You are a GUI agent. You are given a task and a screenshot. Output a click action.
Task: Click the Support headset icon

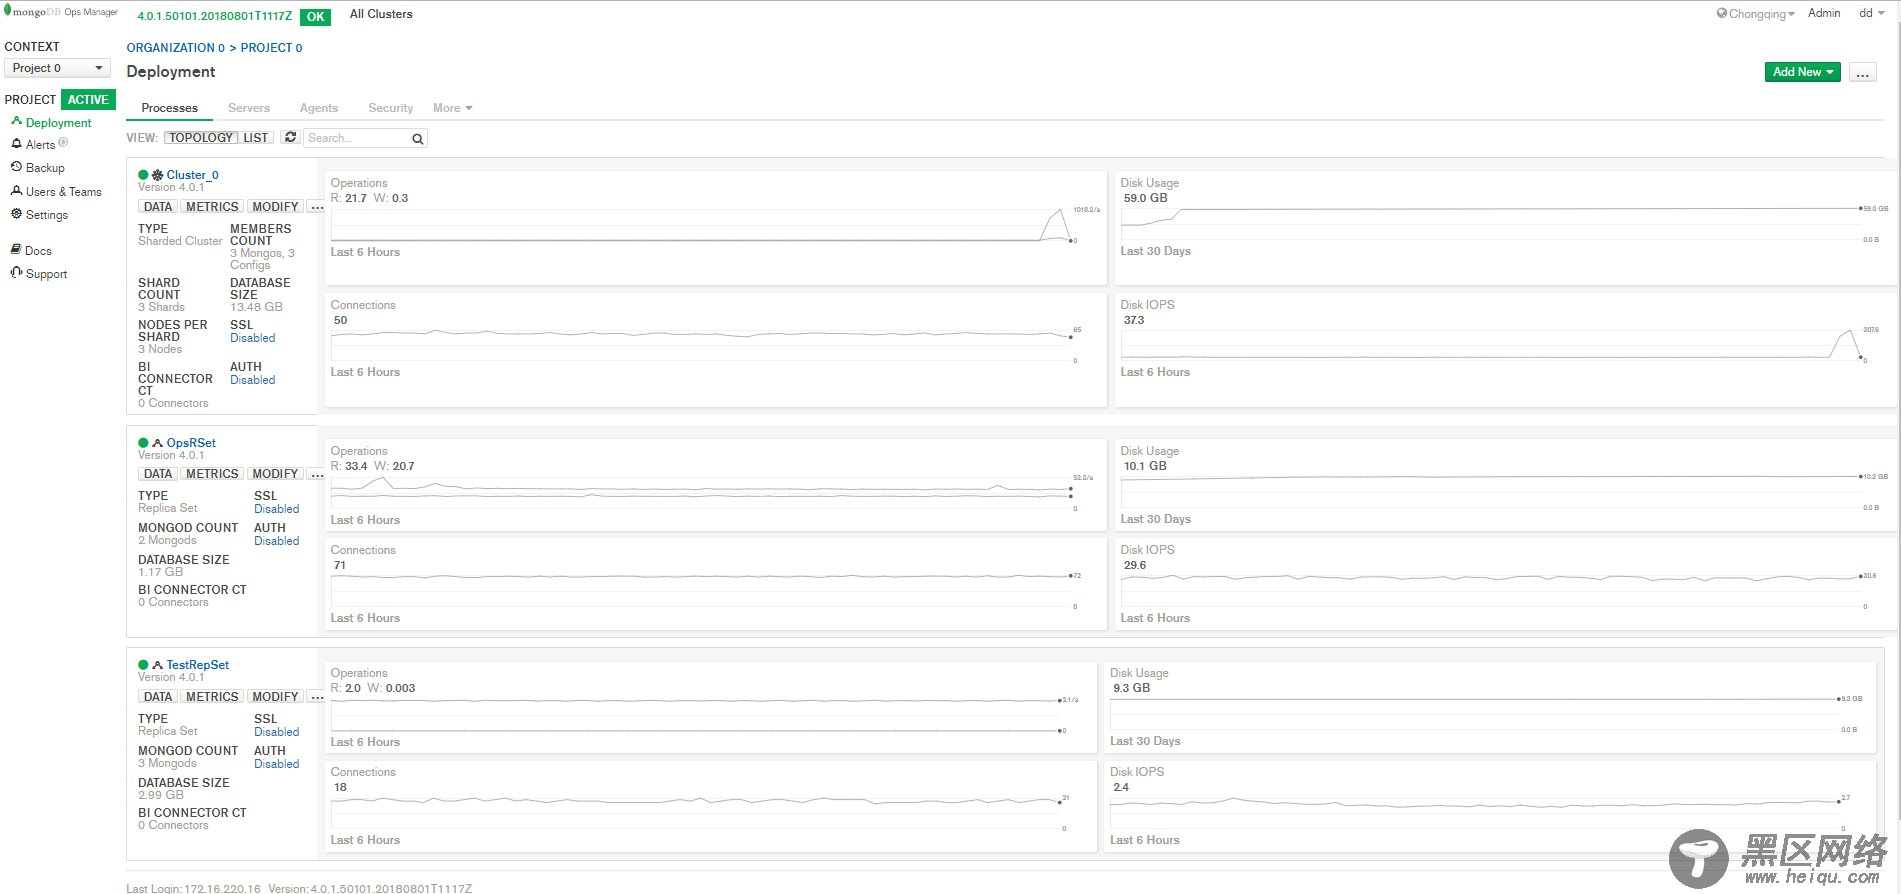16,272
